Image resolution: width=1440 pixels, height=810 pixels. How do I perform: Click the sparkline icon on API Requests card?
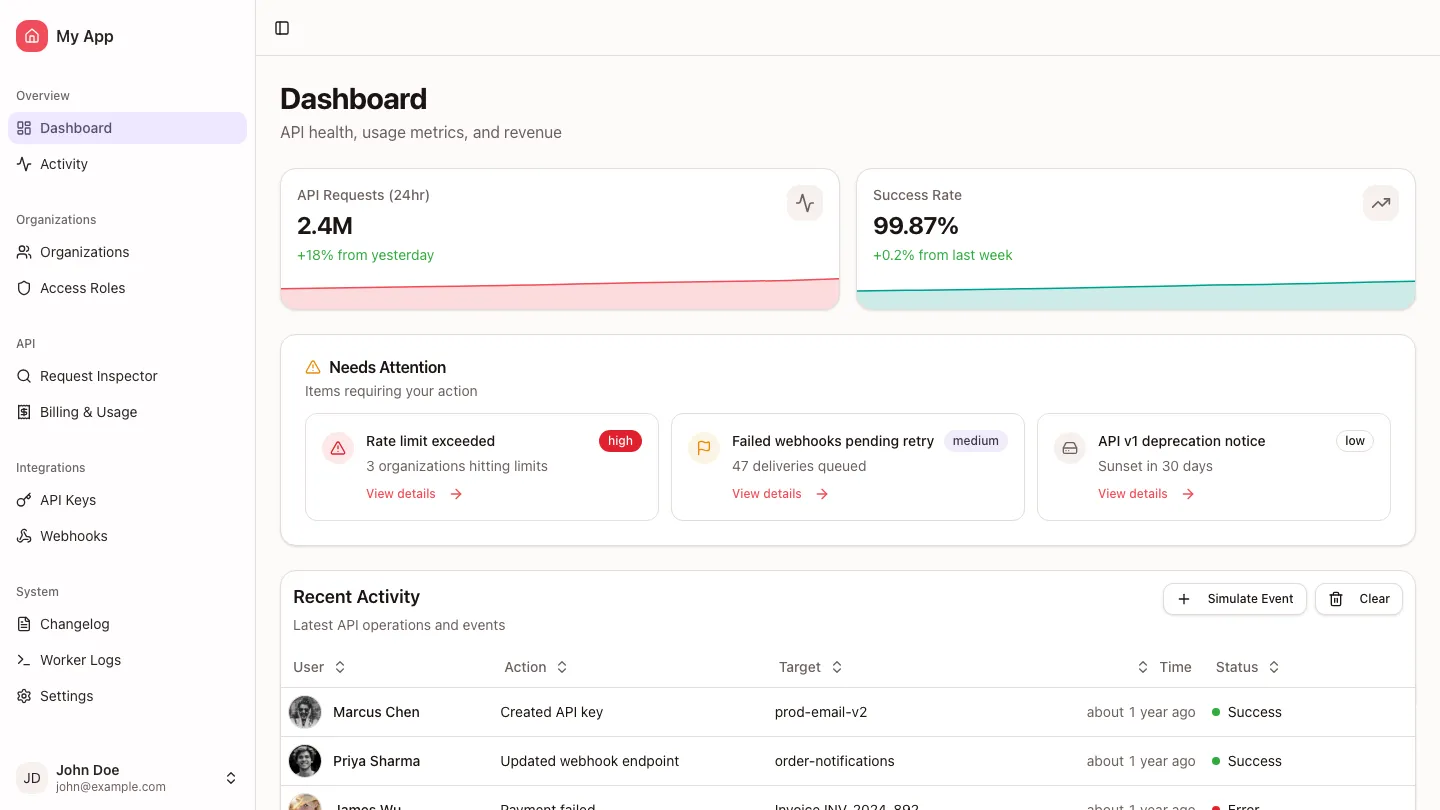pos(805,203)
